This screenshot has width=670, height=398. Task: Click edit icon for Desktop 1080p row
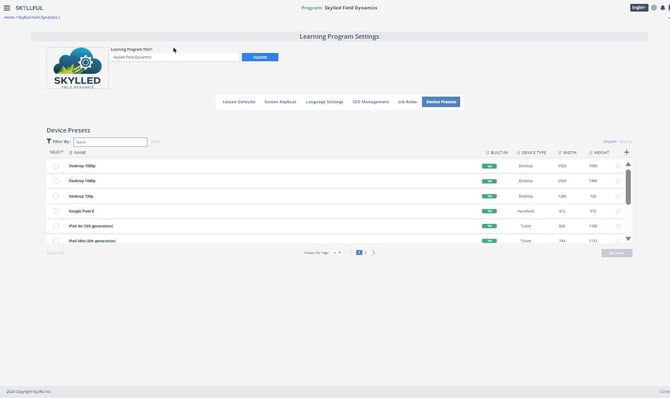click(x=618, y=166)
